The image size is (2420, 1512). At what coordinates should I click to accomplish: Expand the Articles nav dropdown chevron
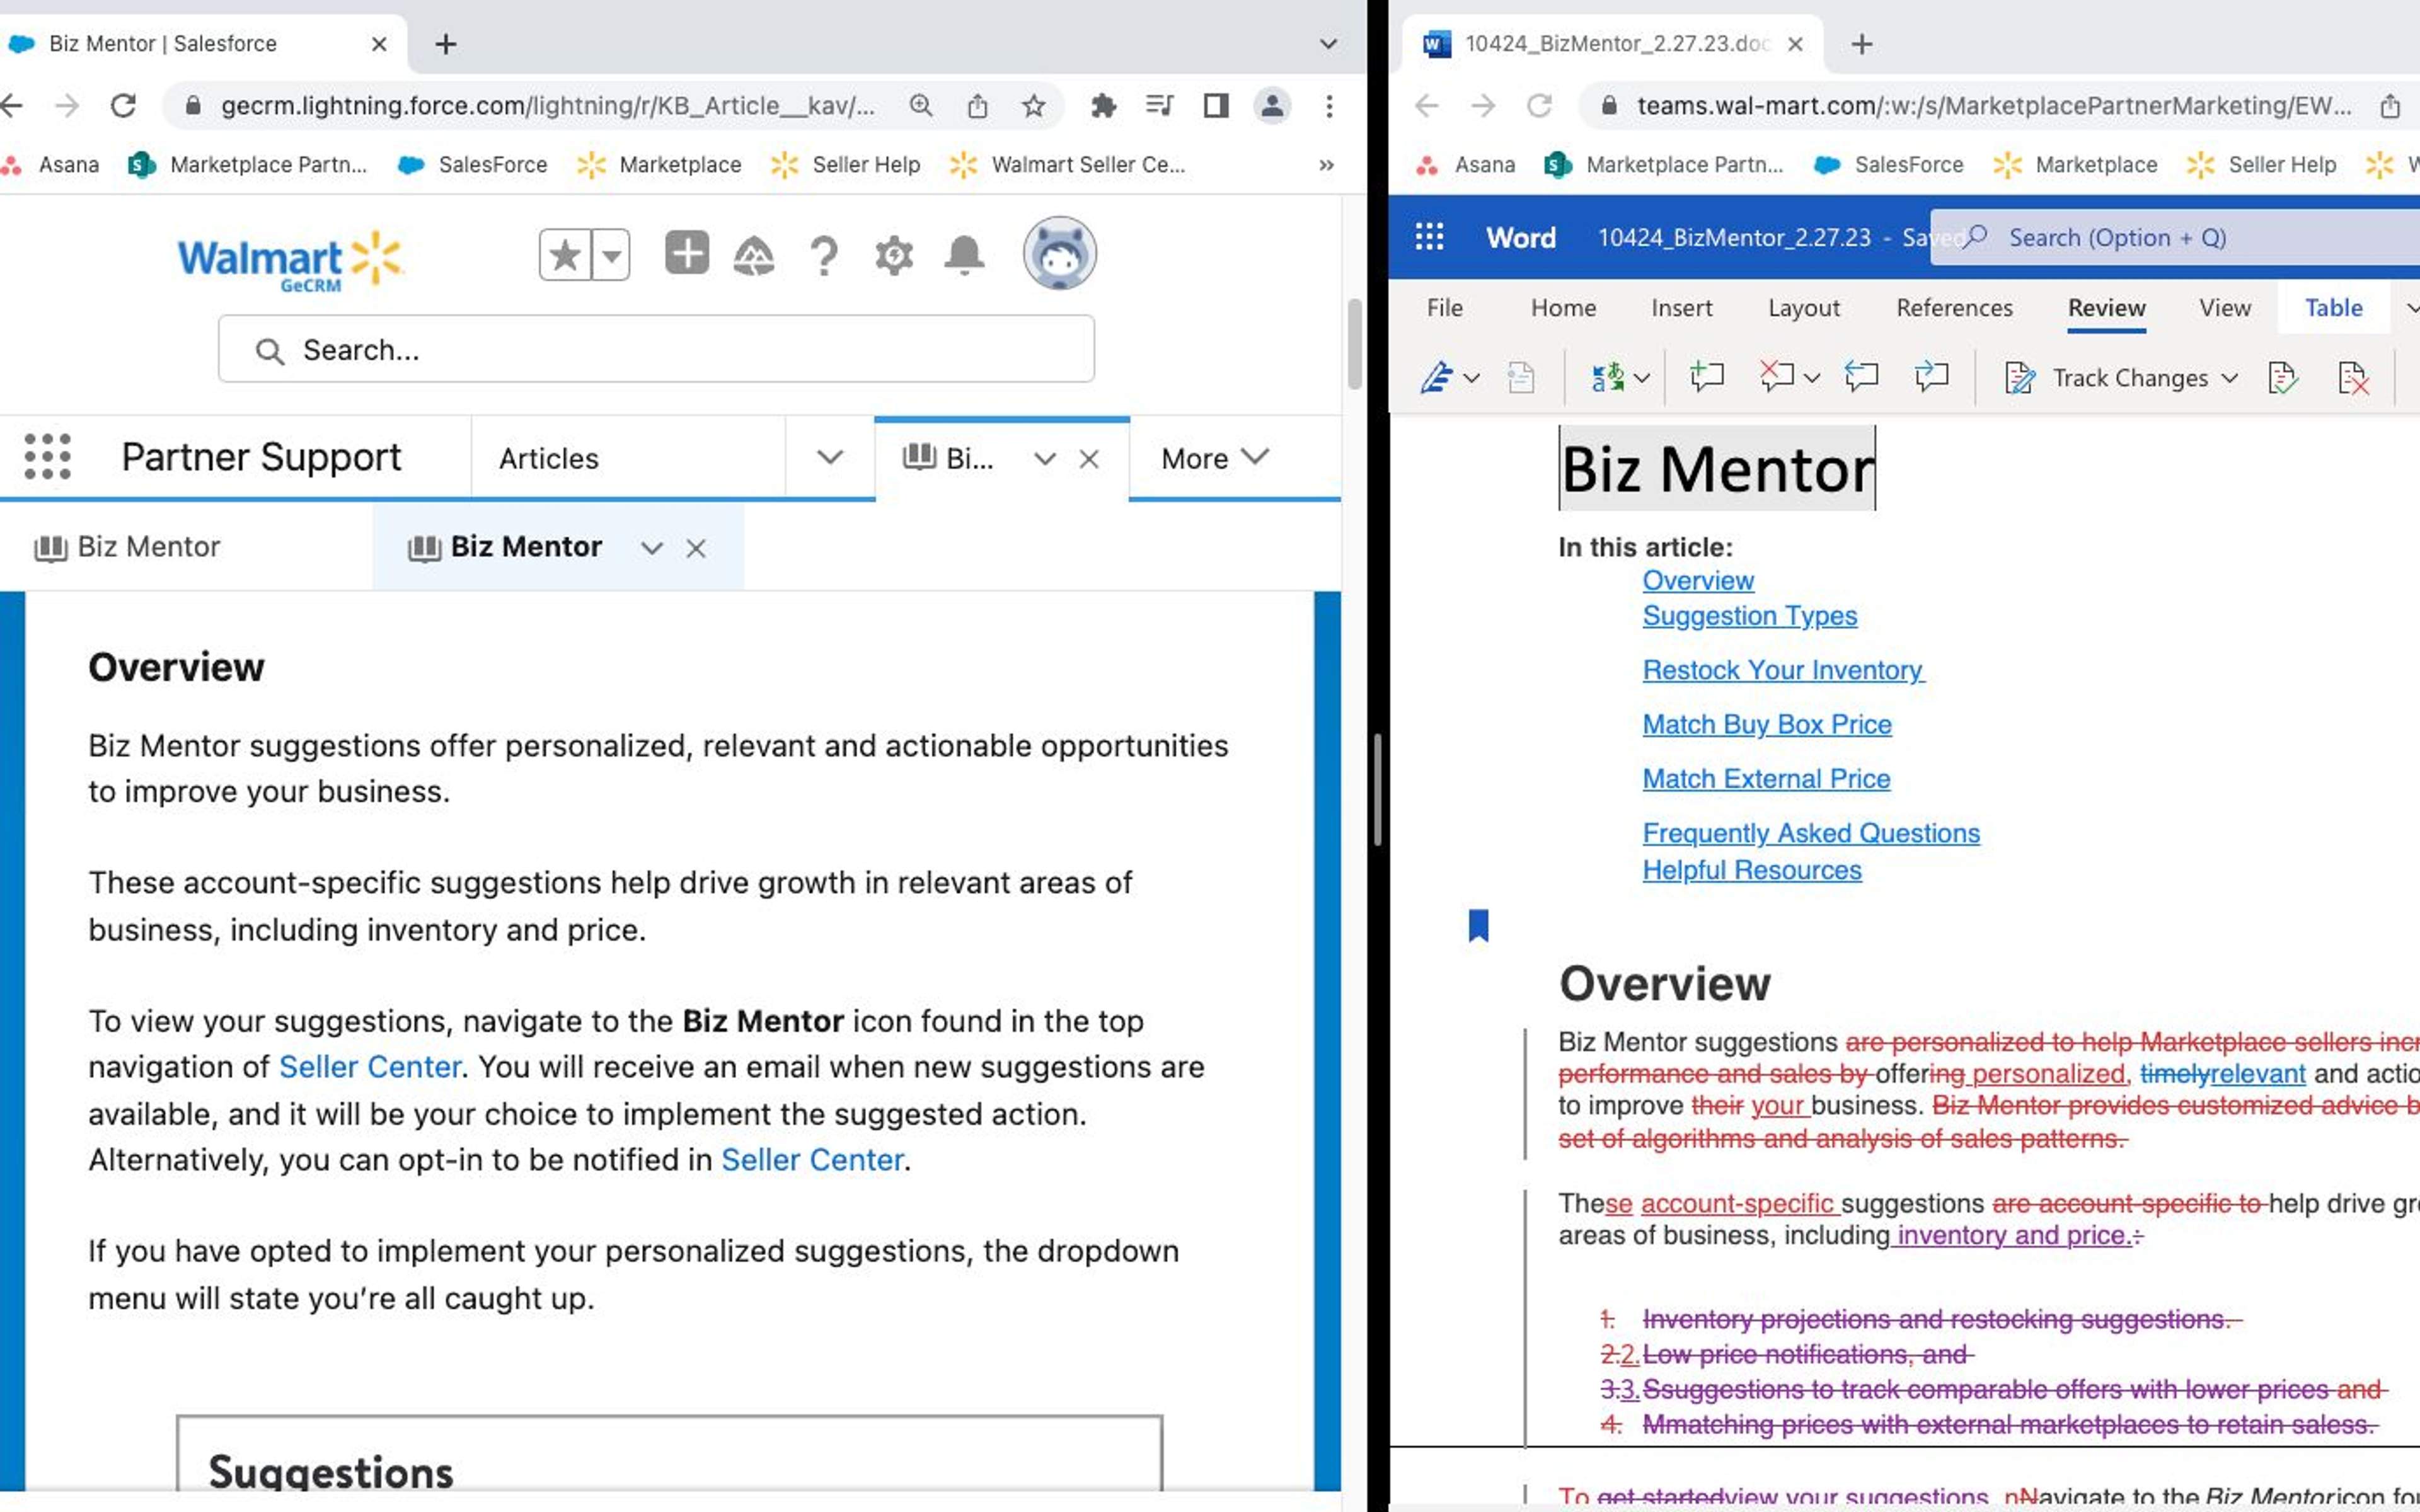(830, 457)
